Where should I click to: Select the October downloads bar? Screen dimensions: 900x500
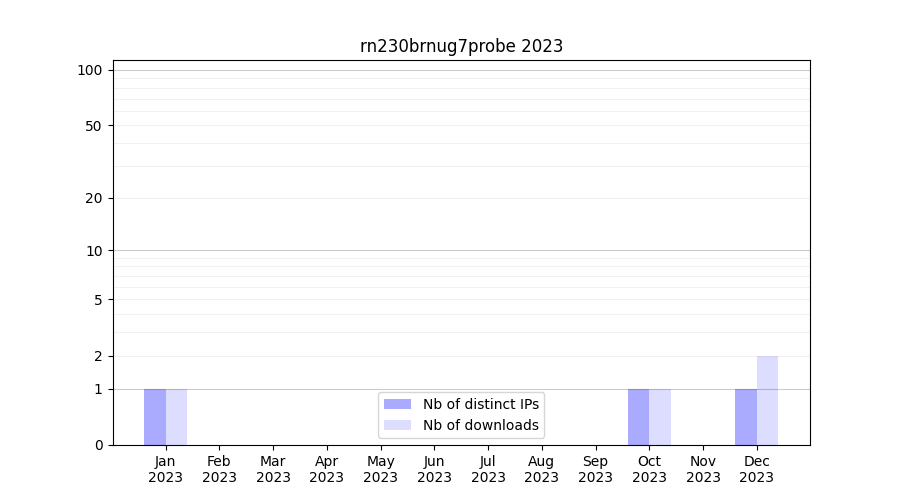point(660,417)
